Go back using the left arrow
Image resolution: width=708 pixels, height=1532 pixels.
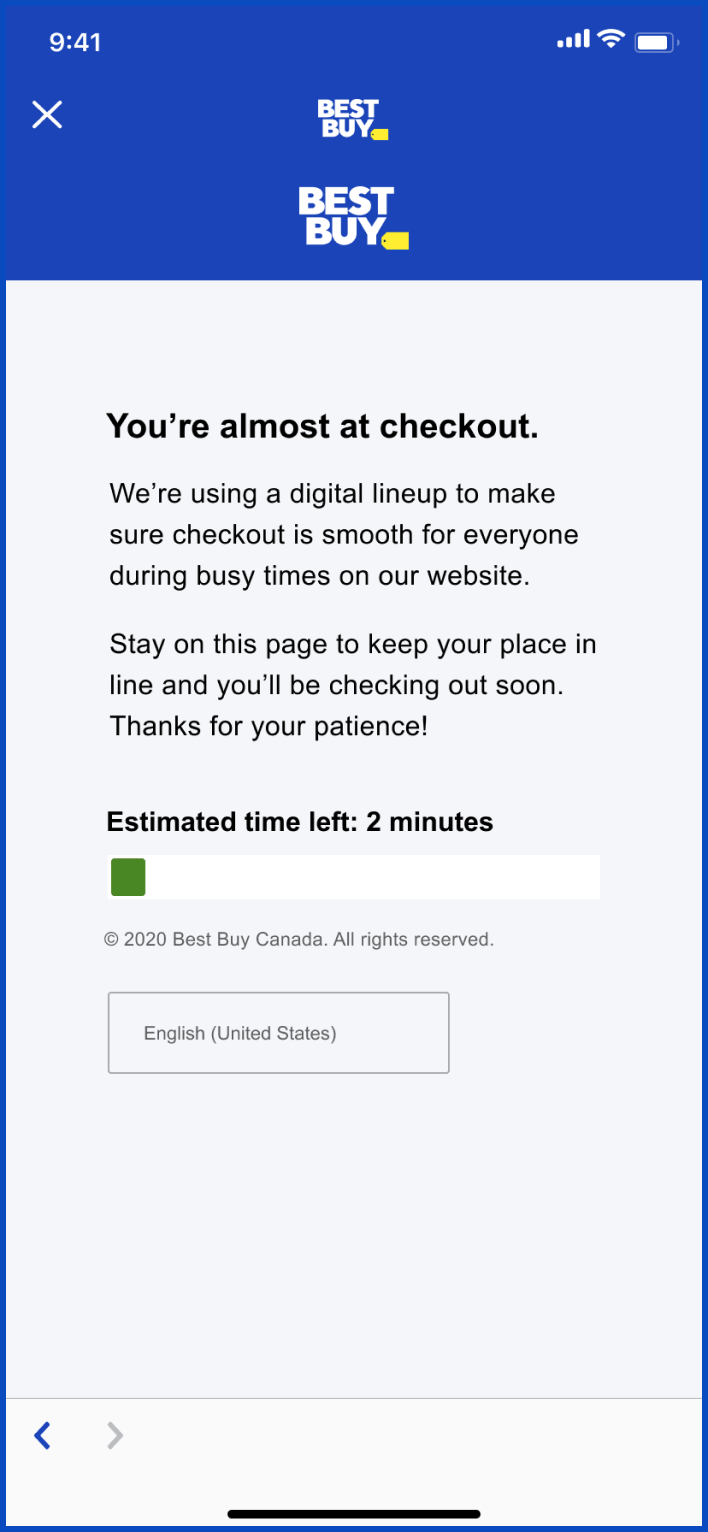(x=42, y=1436)
